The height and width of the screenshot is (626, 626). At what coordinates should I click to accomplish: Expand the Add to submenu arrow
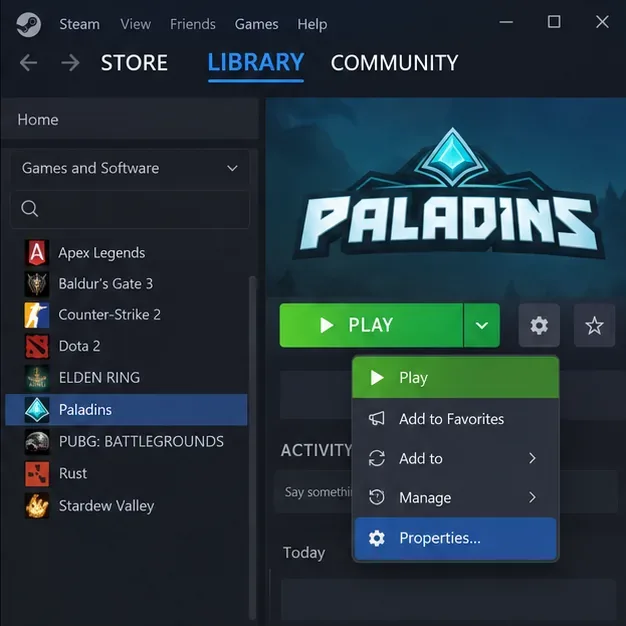pos(532,458)
